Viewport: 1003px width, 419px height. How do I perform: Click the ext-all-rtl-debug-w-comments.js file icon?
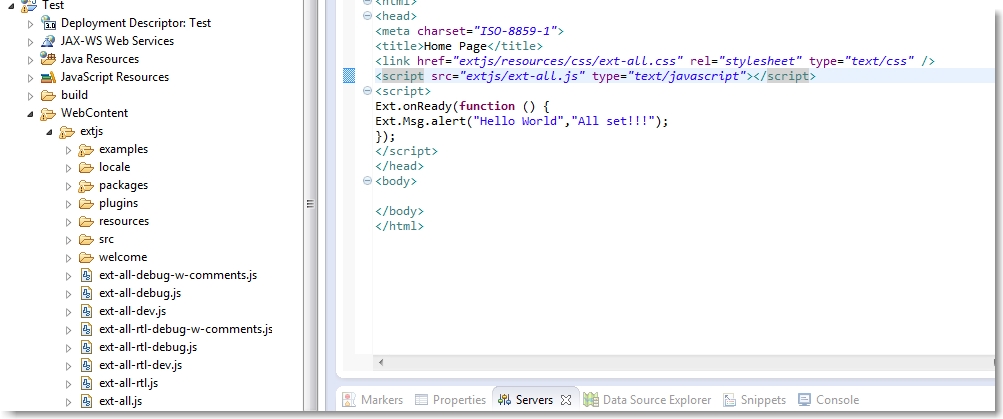coord(88,329)
